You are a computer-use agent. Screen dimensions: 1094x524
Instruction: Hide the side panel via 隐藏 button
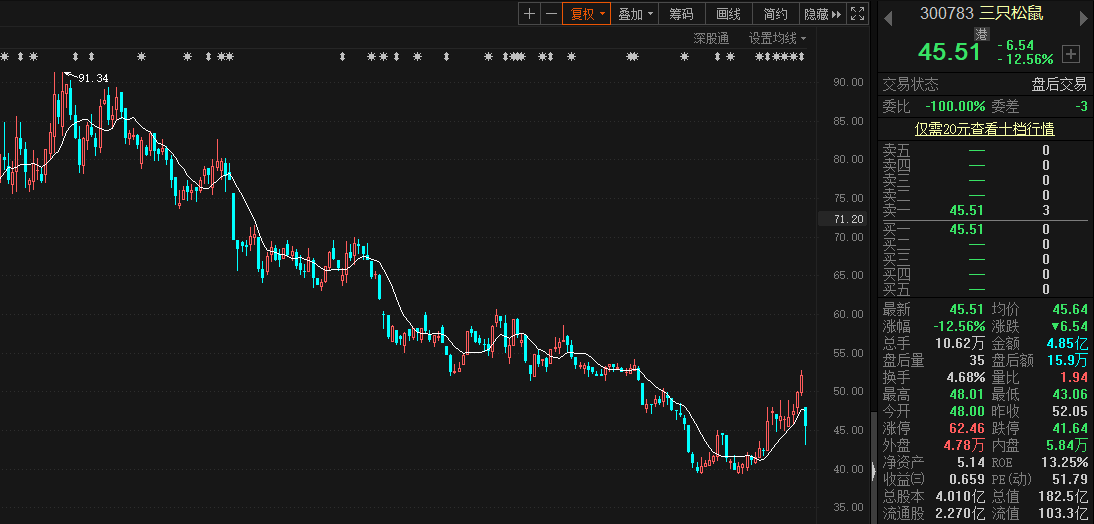pyautogui.click(x=822, y=14)
